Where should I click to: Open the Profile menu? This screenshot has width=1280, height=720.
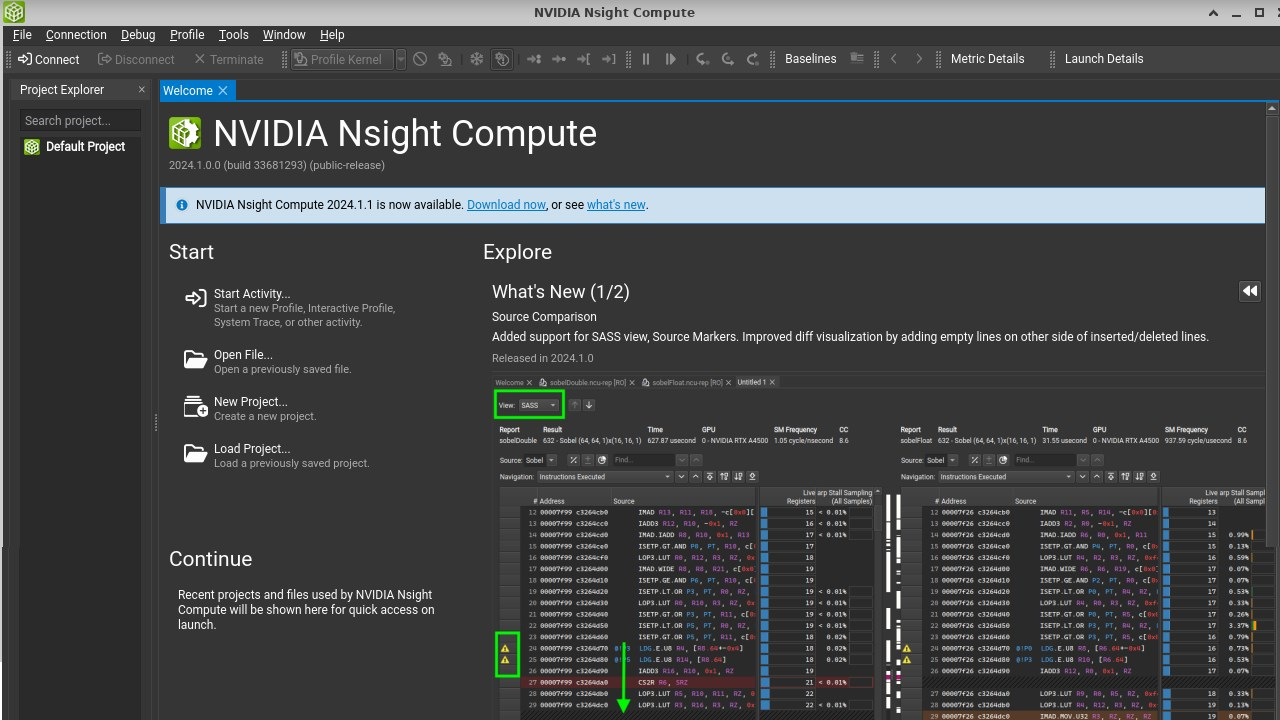click(187, 34)
